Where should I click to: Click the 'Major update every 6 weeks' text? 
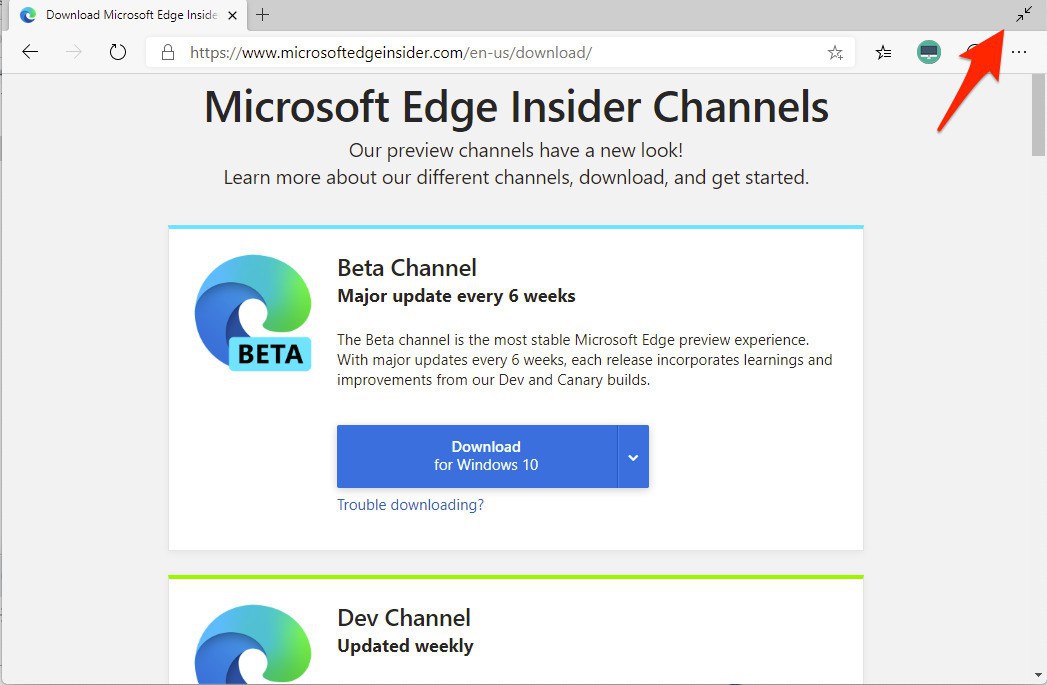(x=456, y=296)
